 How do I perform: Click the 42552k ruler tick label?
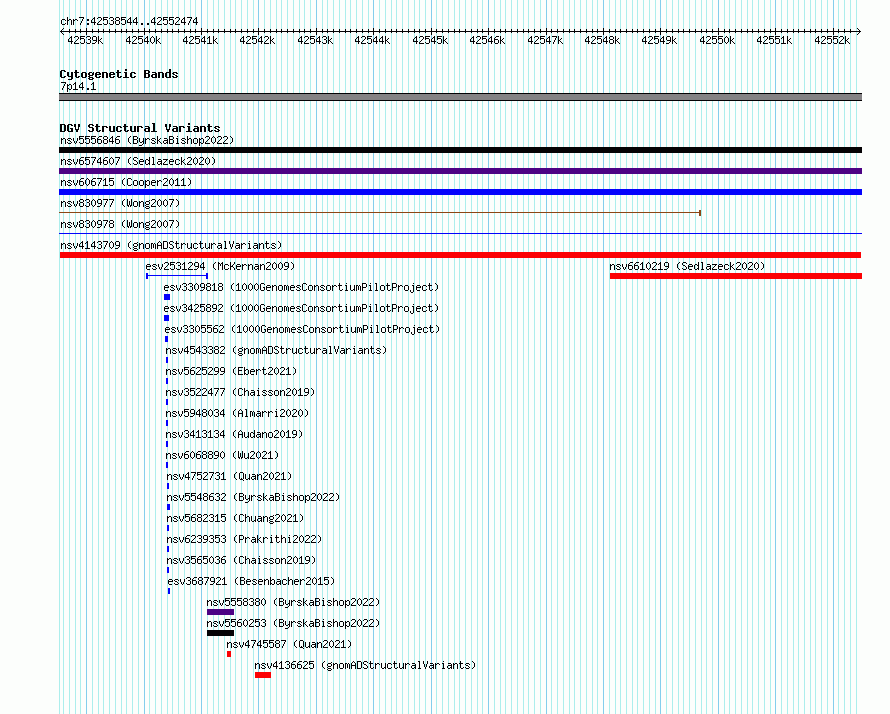[832, 40]
